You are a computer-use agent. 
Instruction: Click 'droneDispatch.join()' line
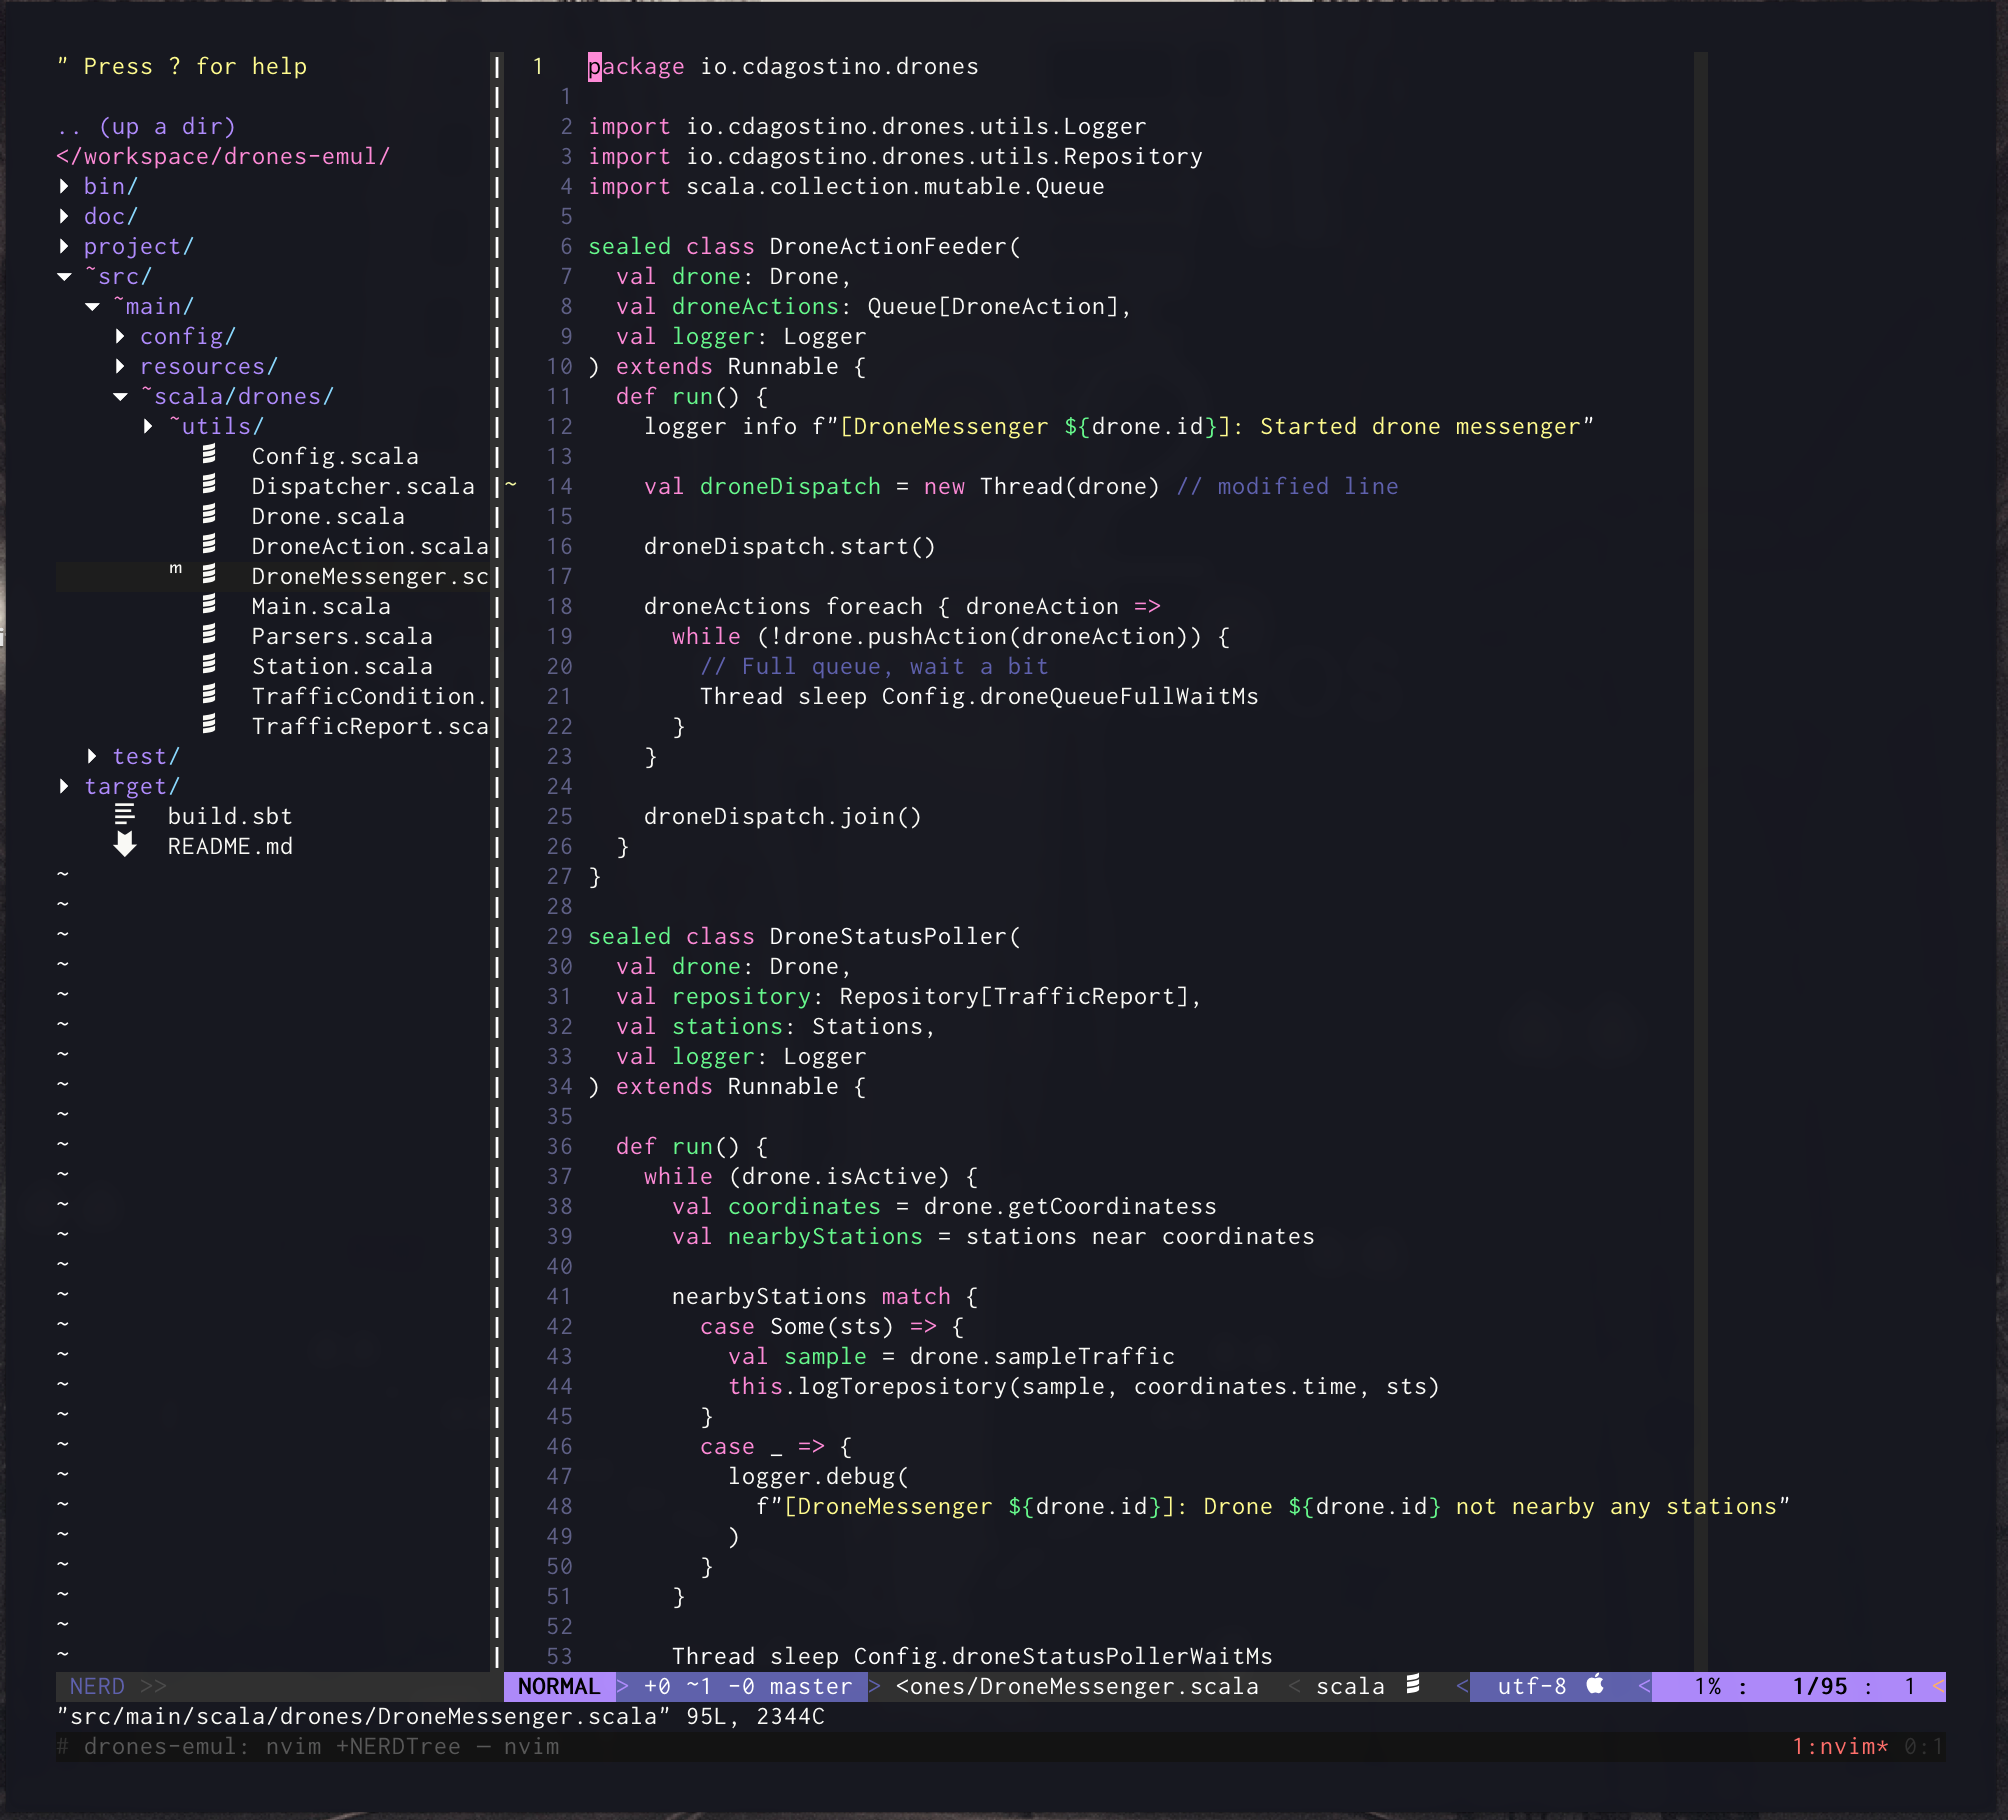[783, 816]
